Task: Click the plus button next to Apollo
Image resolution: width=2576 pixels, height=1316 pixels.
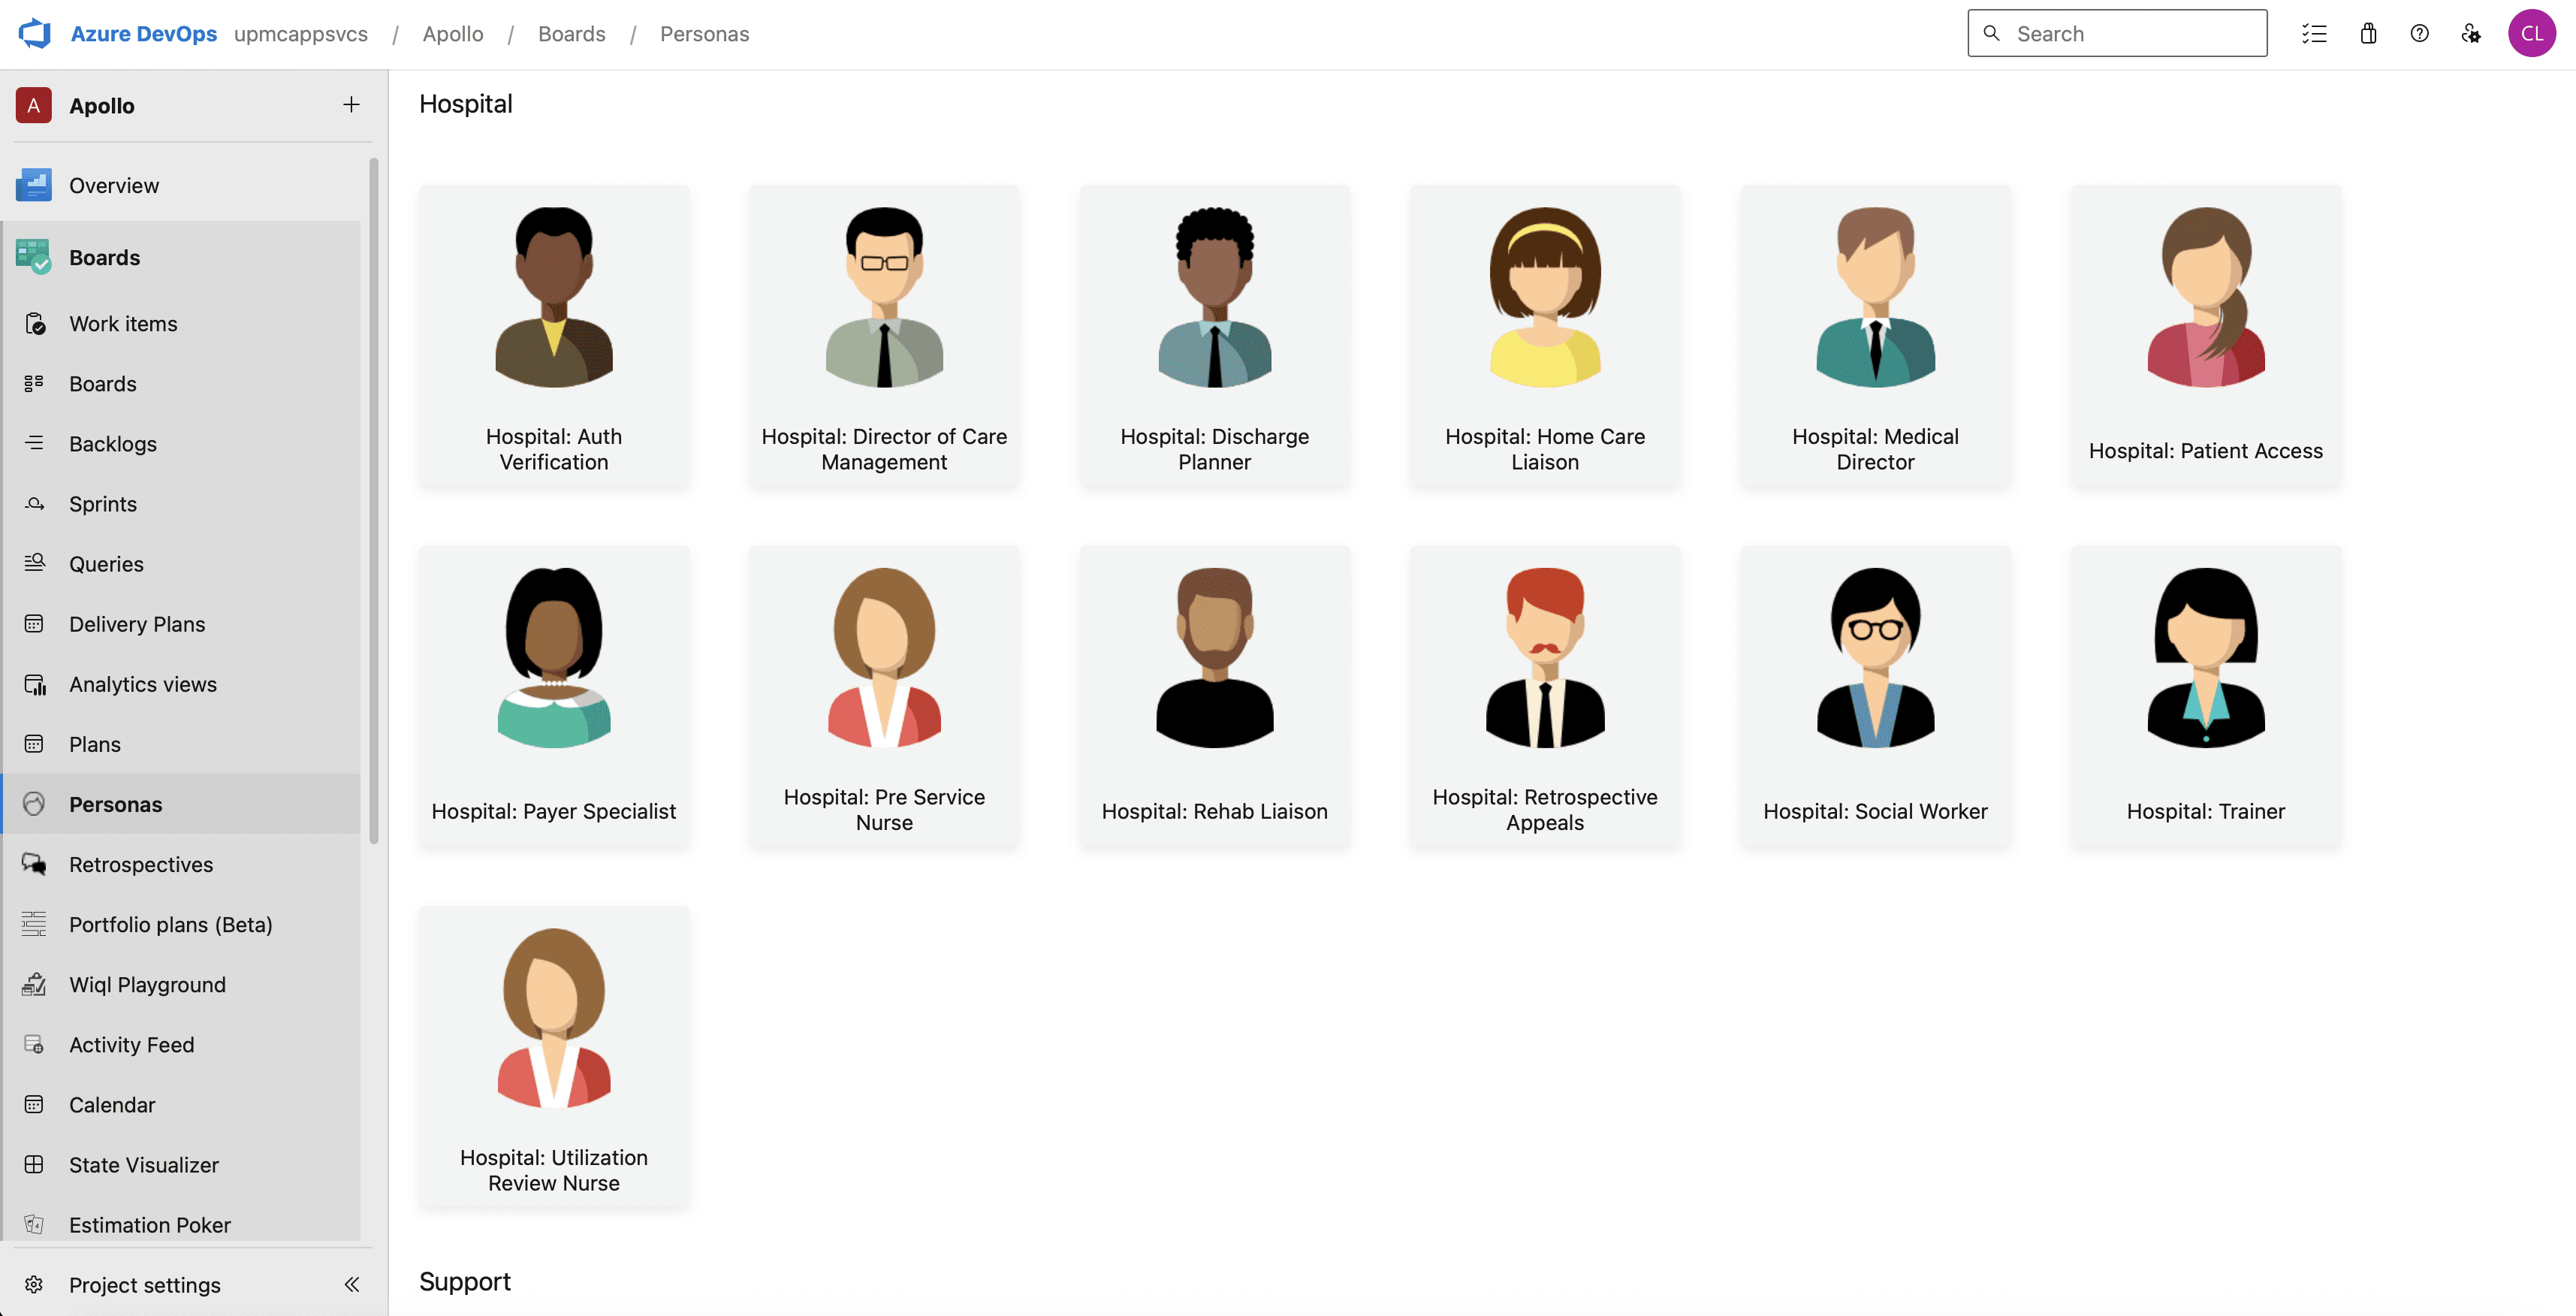Action: click(x=351, y=105)
